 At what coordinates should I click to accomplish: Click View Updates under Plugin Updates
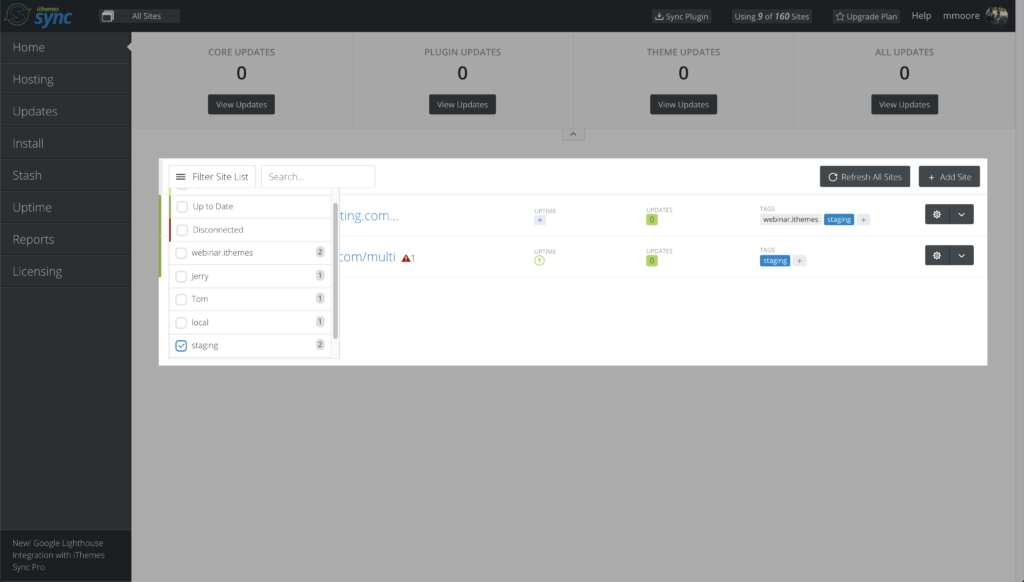click(x=462, y=105)
